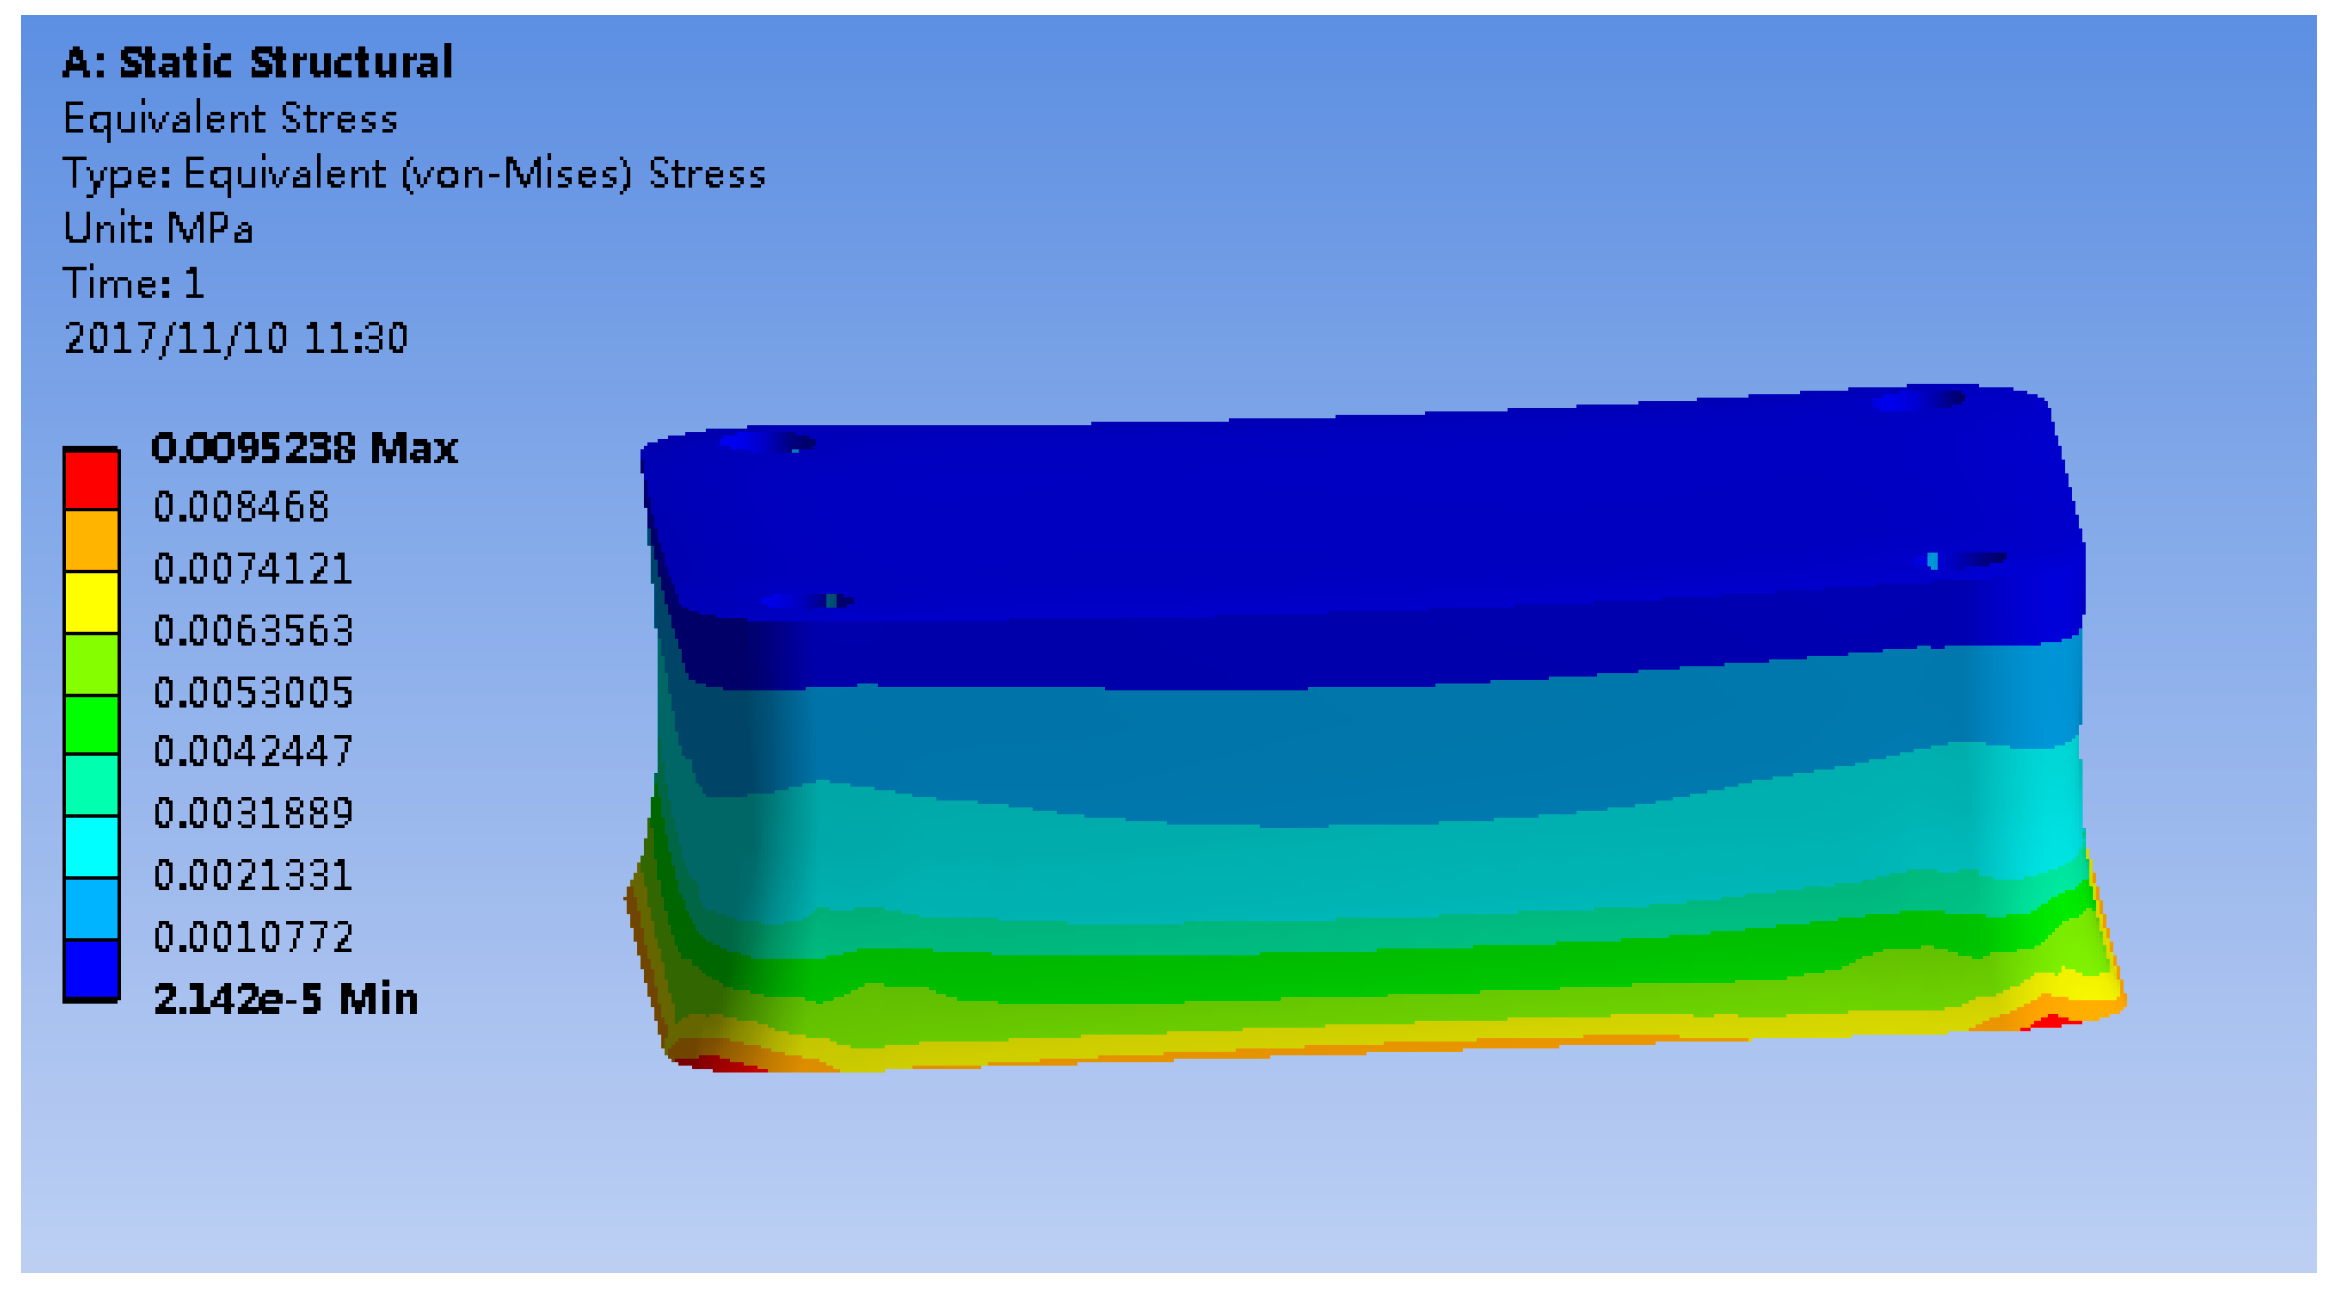
Task: Click the red max stress bottom-right corner
Action: [2050, 1021]
